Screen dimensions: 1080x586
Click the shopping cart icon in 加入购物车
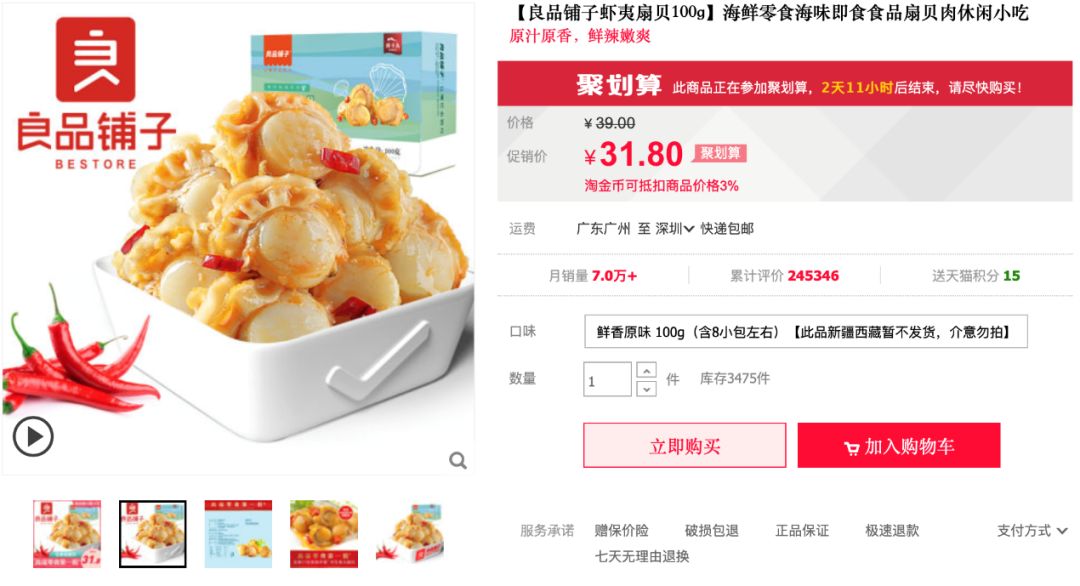[x=851, y=448]
